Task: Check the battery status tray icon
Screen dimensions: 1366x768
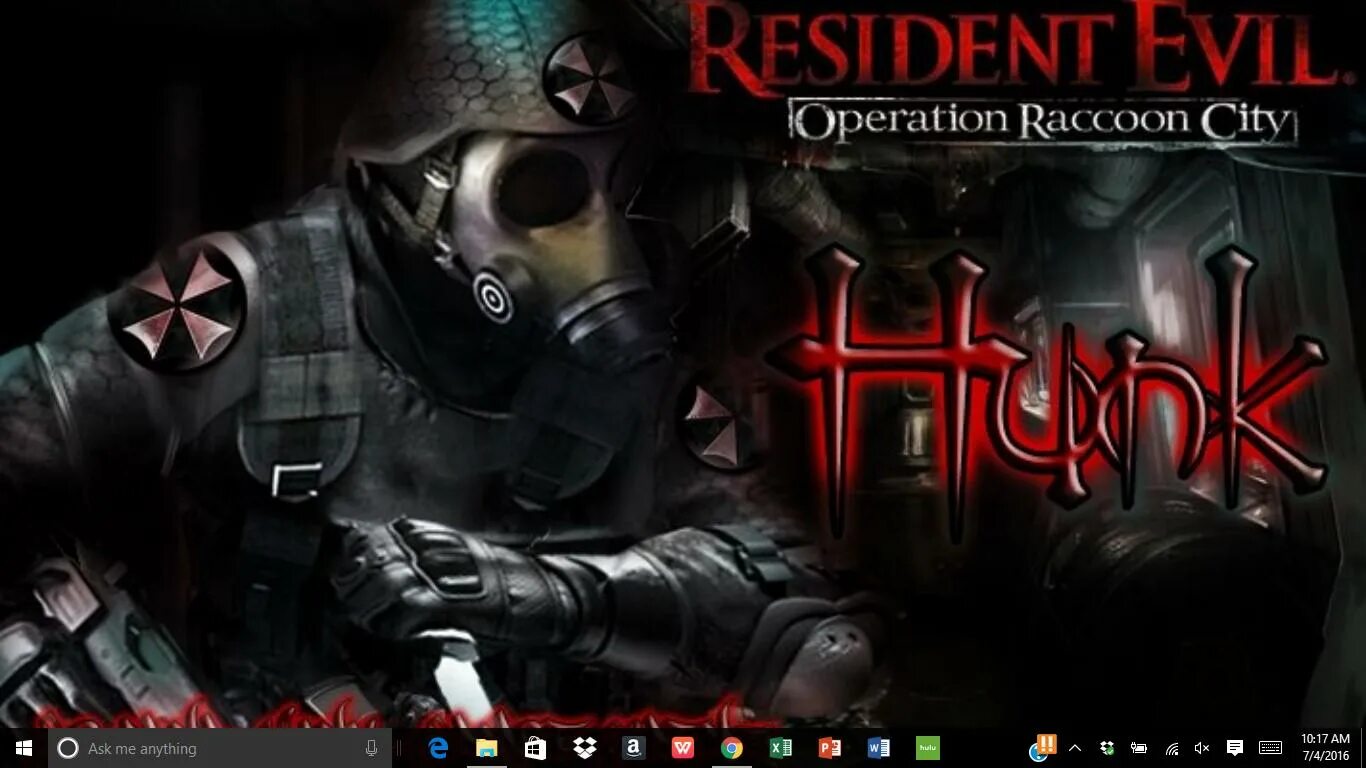Action: pos(1139,748)
